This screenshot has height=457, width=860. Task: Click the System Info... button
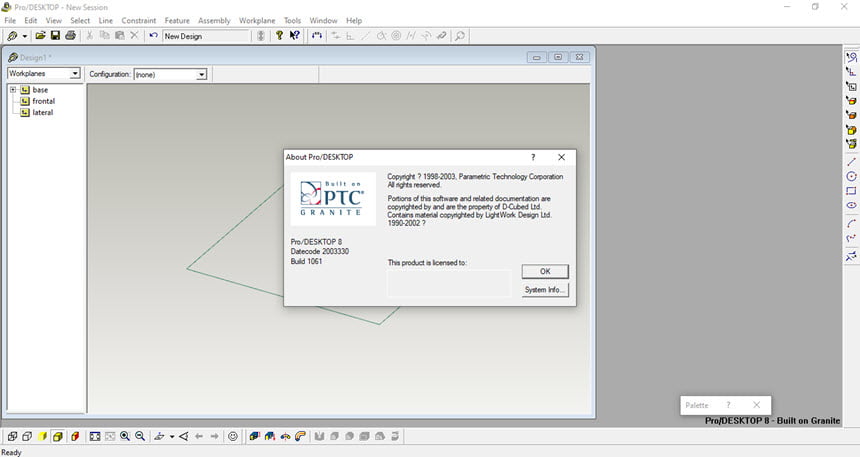pyautogui.click(x=545, y=290)
